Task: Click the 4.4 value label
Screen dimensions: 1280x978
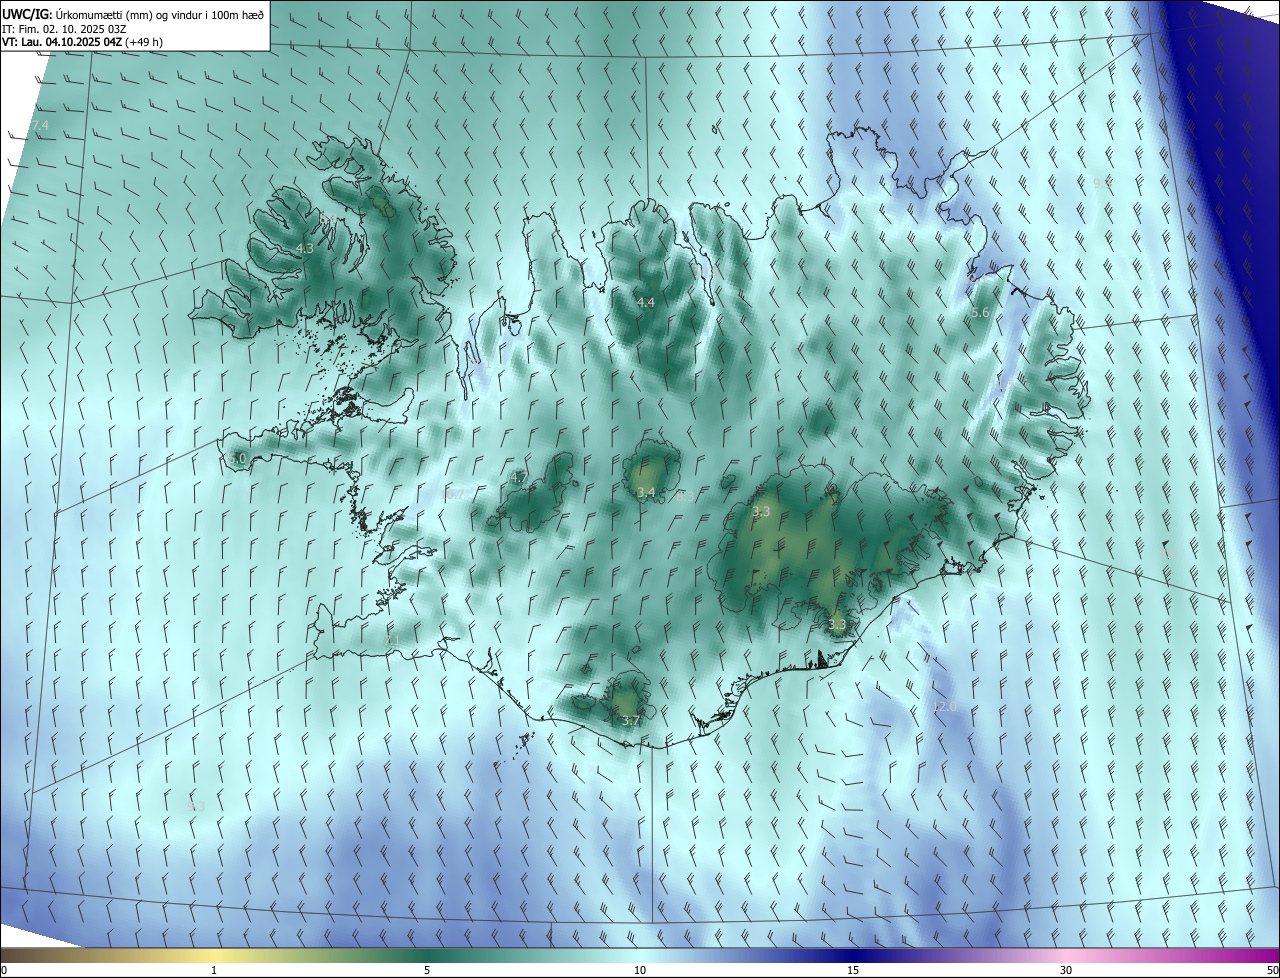Action: point(646,303)
